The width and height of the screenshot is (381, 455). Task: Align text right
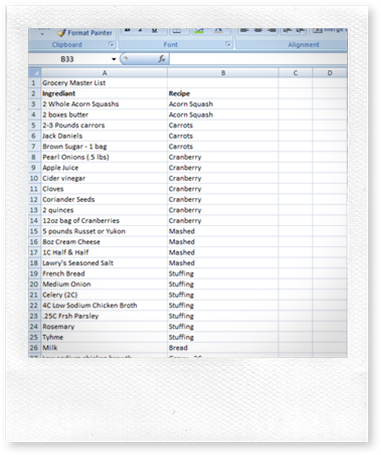(x=271, y=31)
